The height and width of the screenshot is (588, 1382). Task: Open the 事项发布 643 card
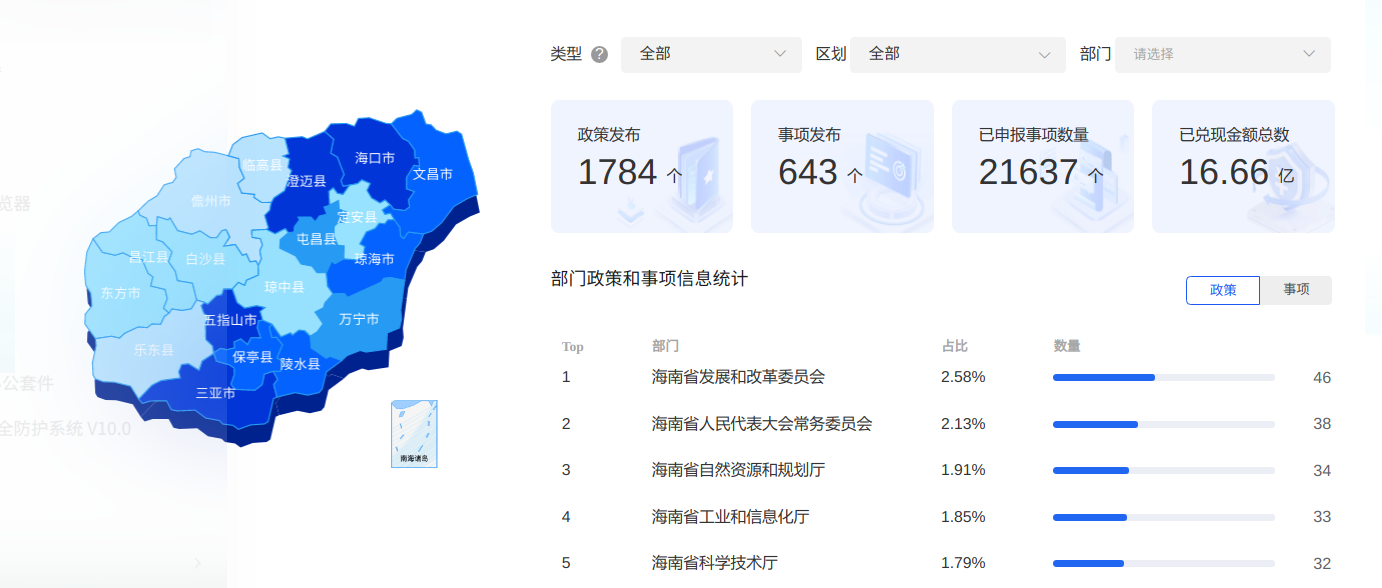click(842, 166)
